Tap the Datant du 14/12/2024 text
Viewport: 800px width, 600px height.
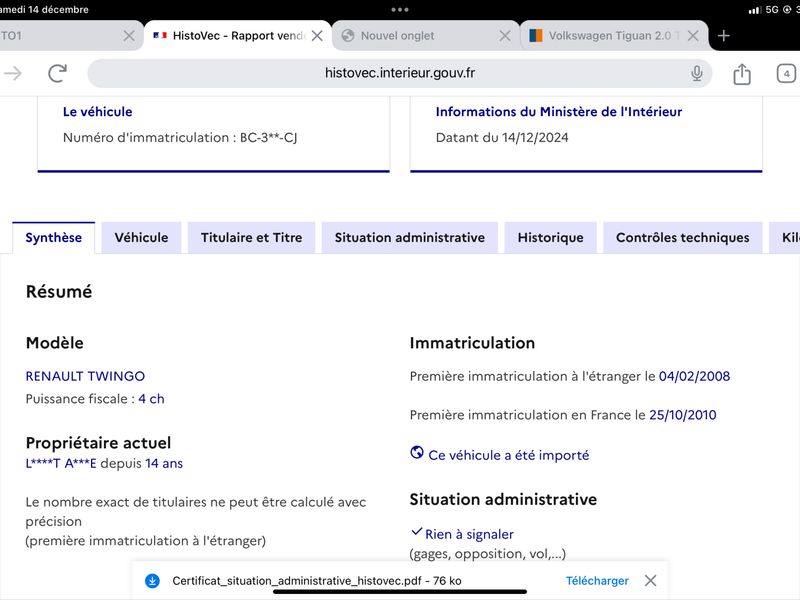502,137
